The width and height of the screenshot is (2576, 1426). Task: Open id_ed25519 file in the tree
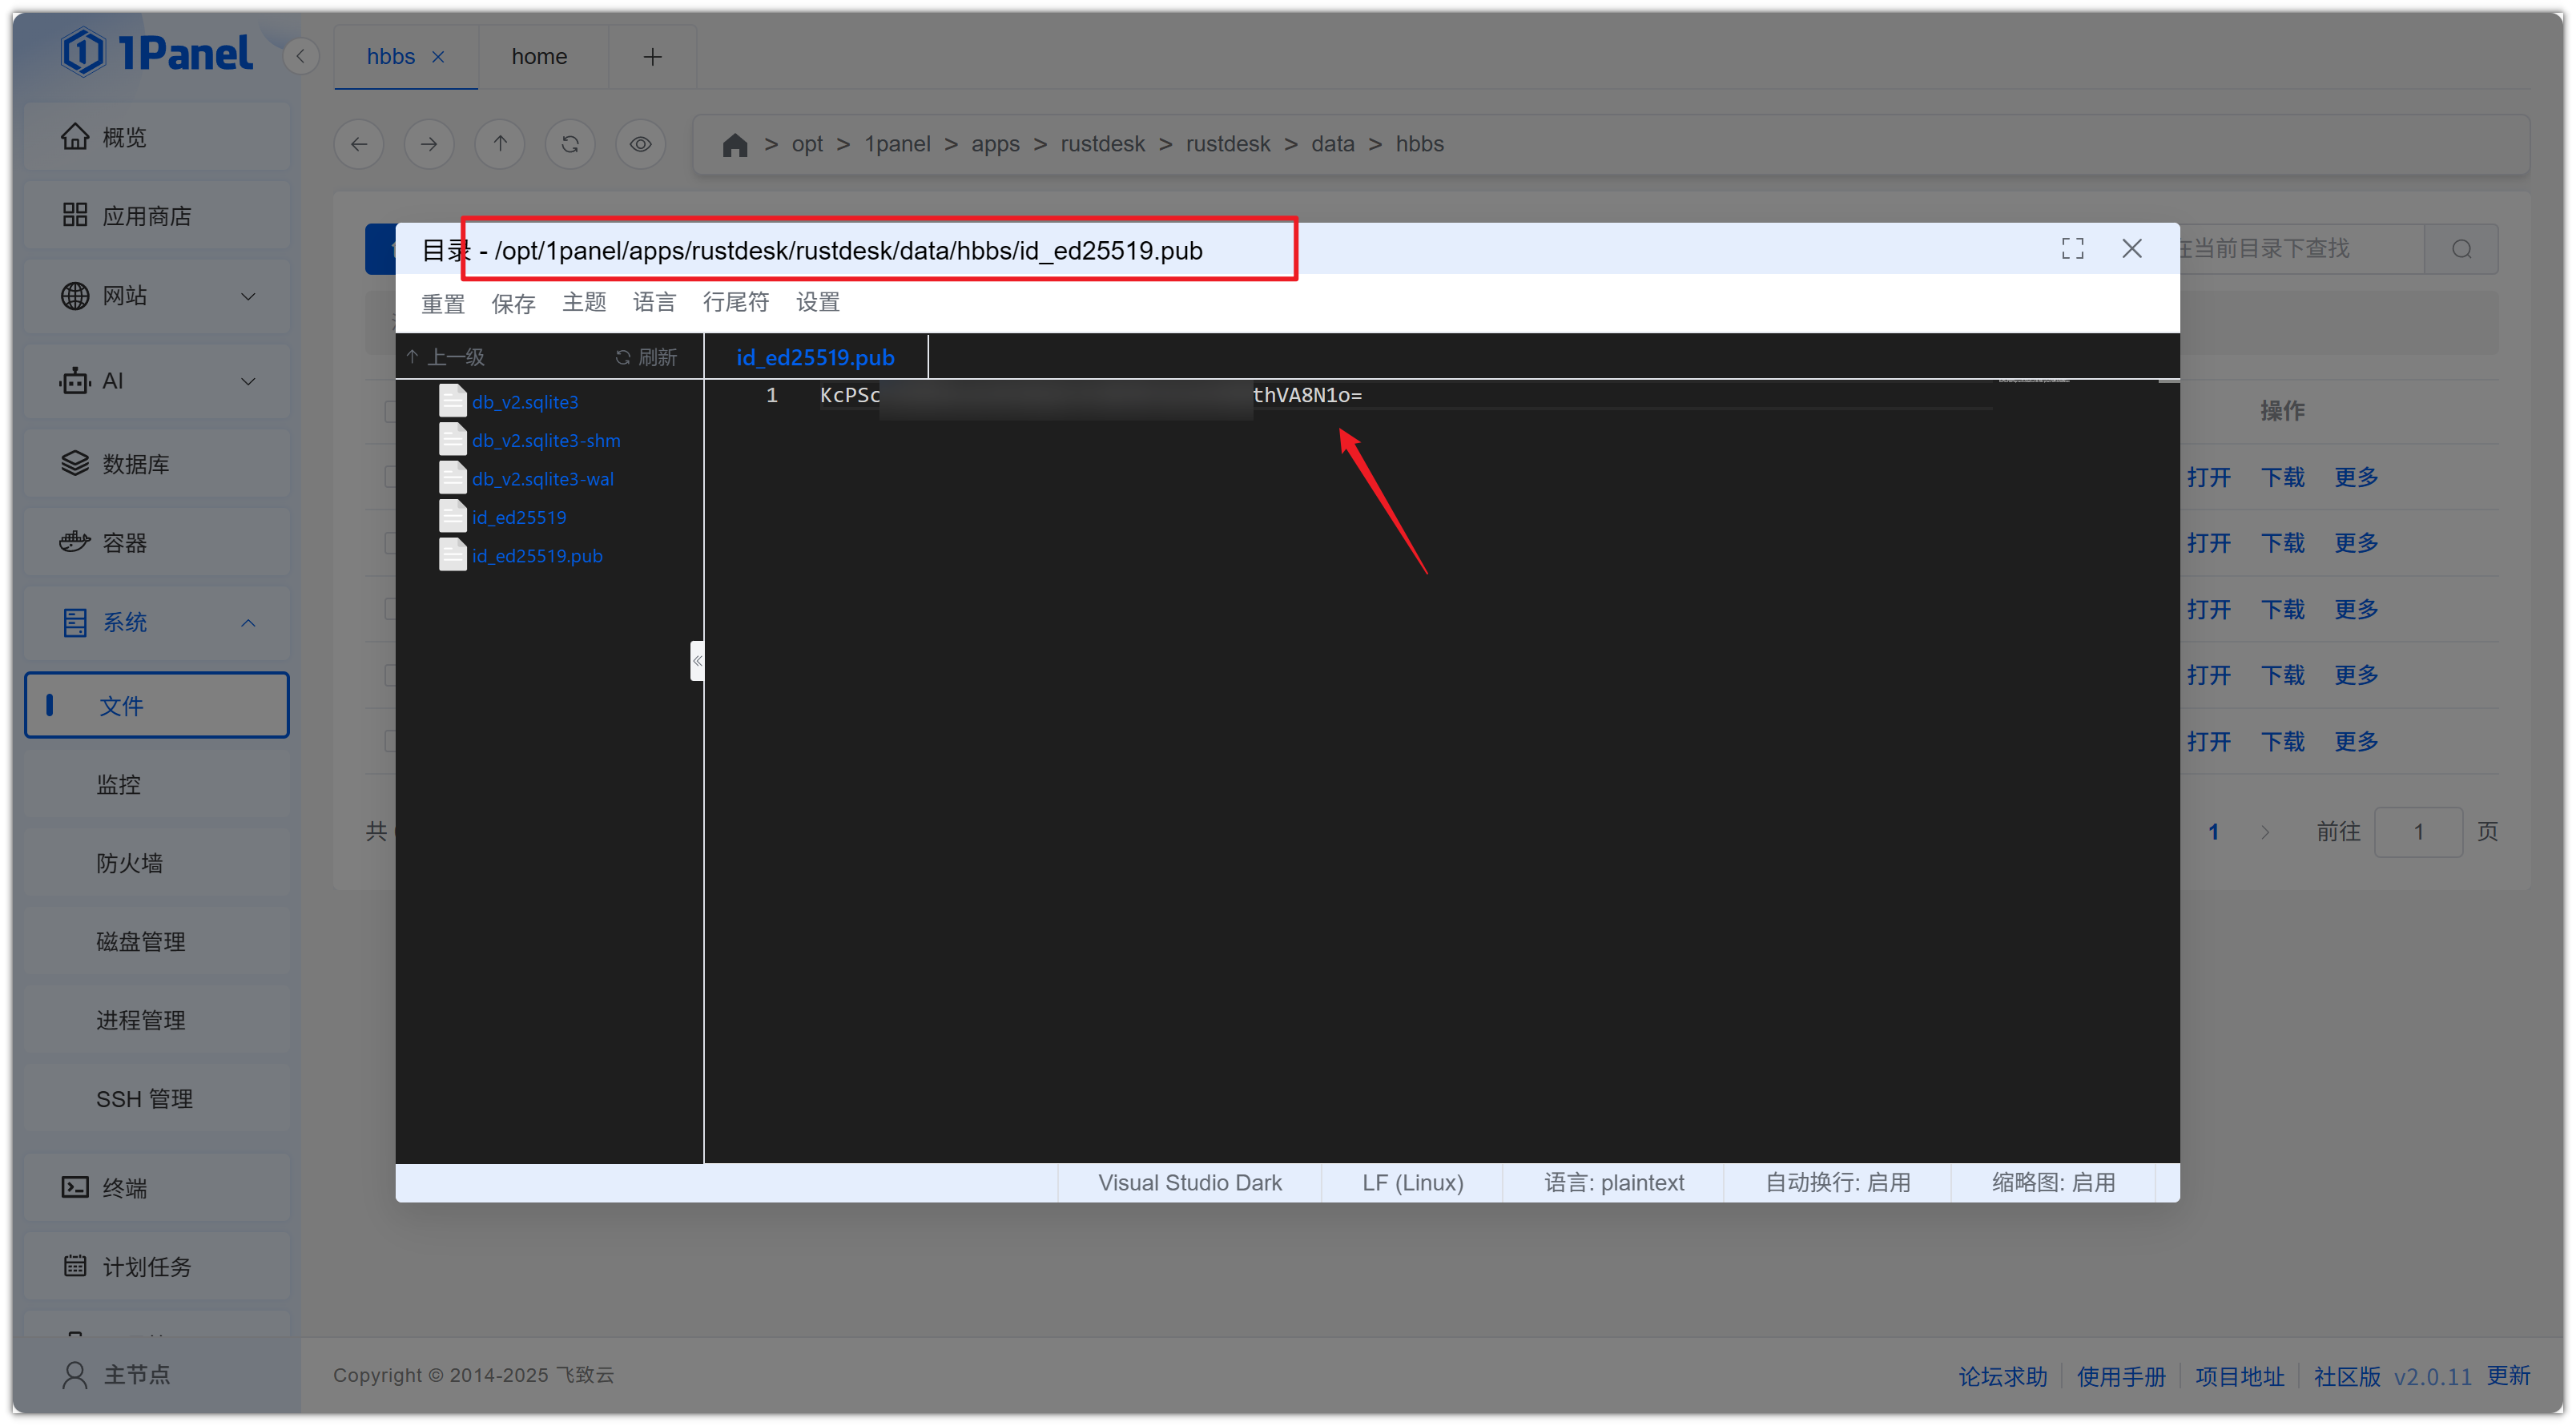pyautogui.click(x=519, y=517)
